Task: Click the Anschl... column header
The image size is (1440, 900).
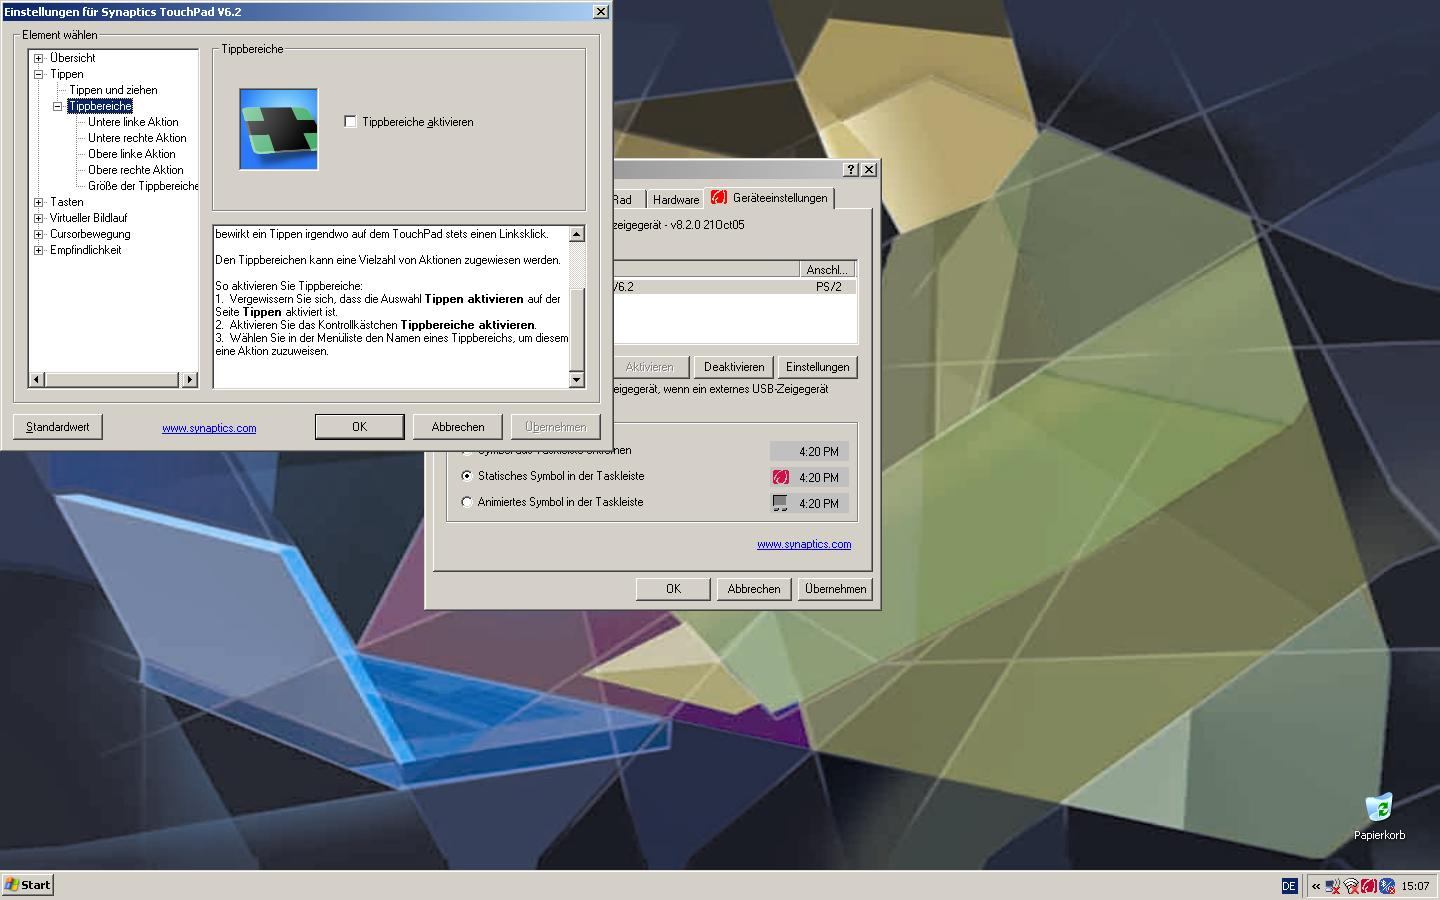Action: (x=827, y=270)
